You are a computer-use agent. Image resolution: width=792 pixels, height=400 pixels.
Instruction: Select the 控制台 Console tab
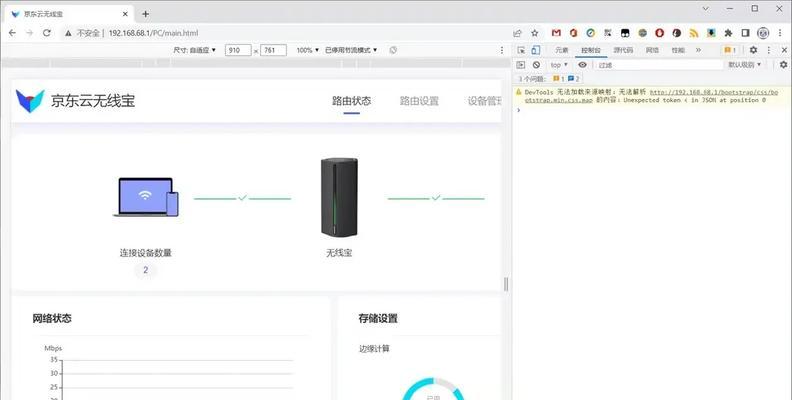click(x=590, y=50)
